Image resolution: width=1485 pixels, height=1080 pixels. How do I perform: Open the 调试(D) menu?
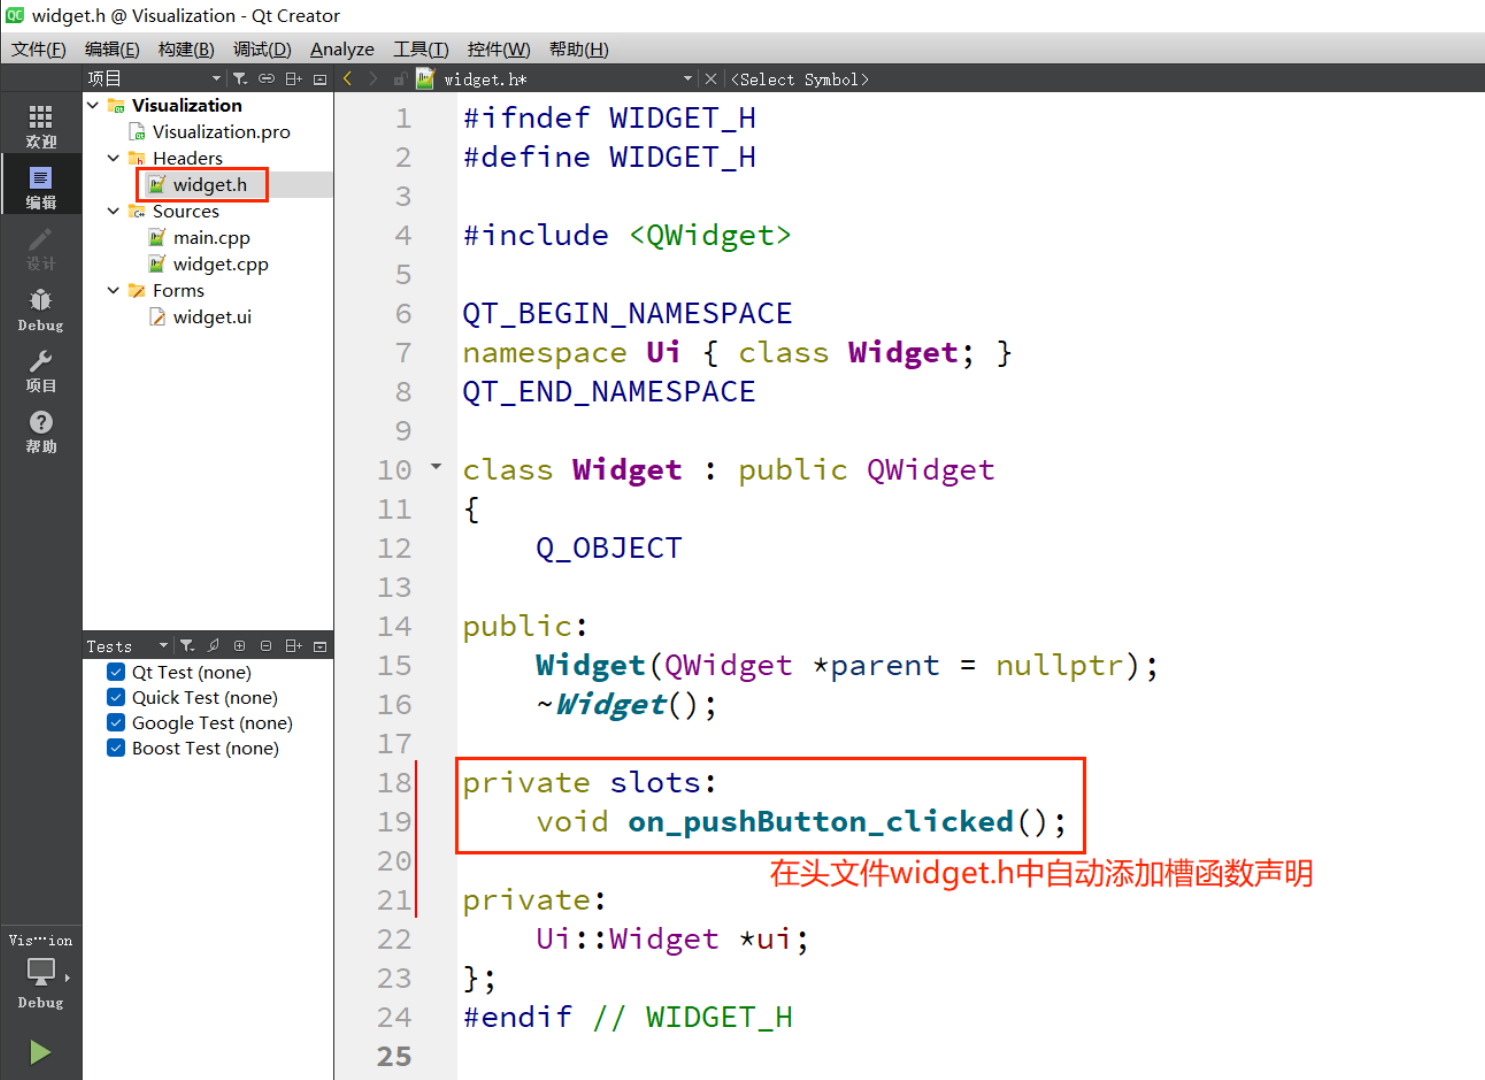click(262, 49)
